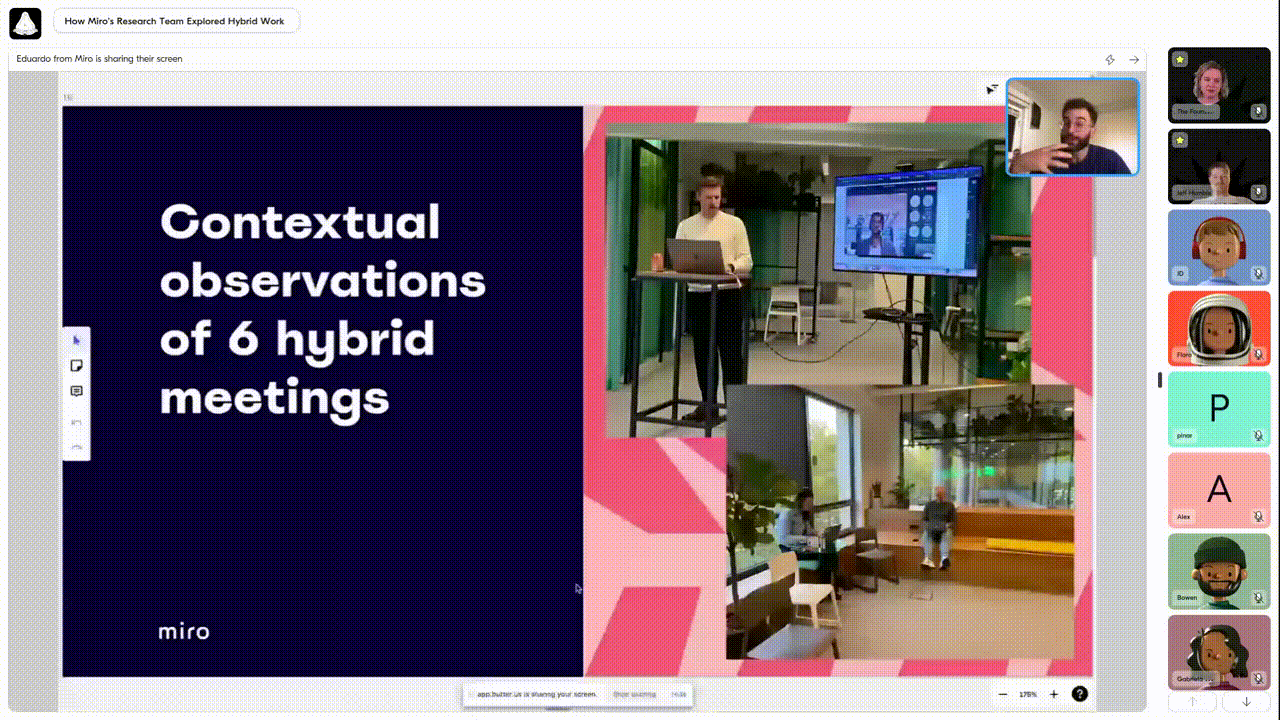Click the mic icon on top participant tile
The image size is (1280, 720).
click(x=1258, y=111)
